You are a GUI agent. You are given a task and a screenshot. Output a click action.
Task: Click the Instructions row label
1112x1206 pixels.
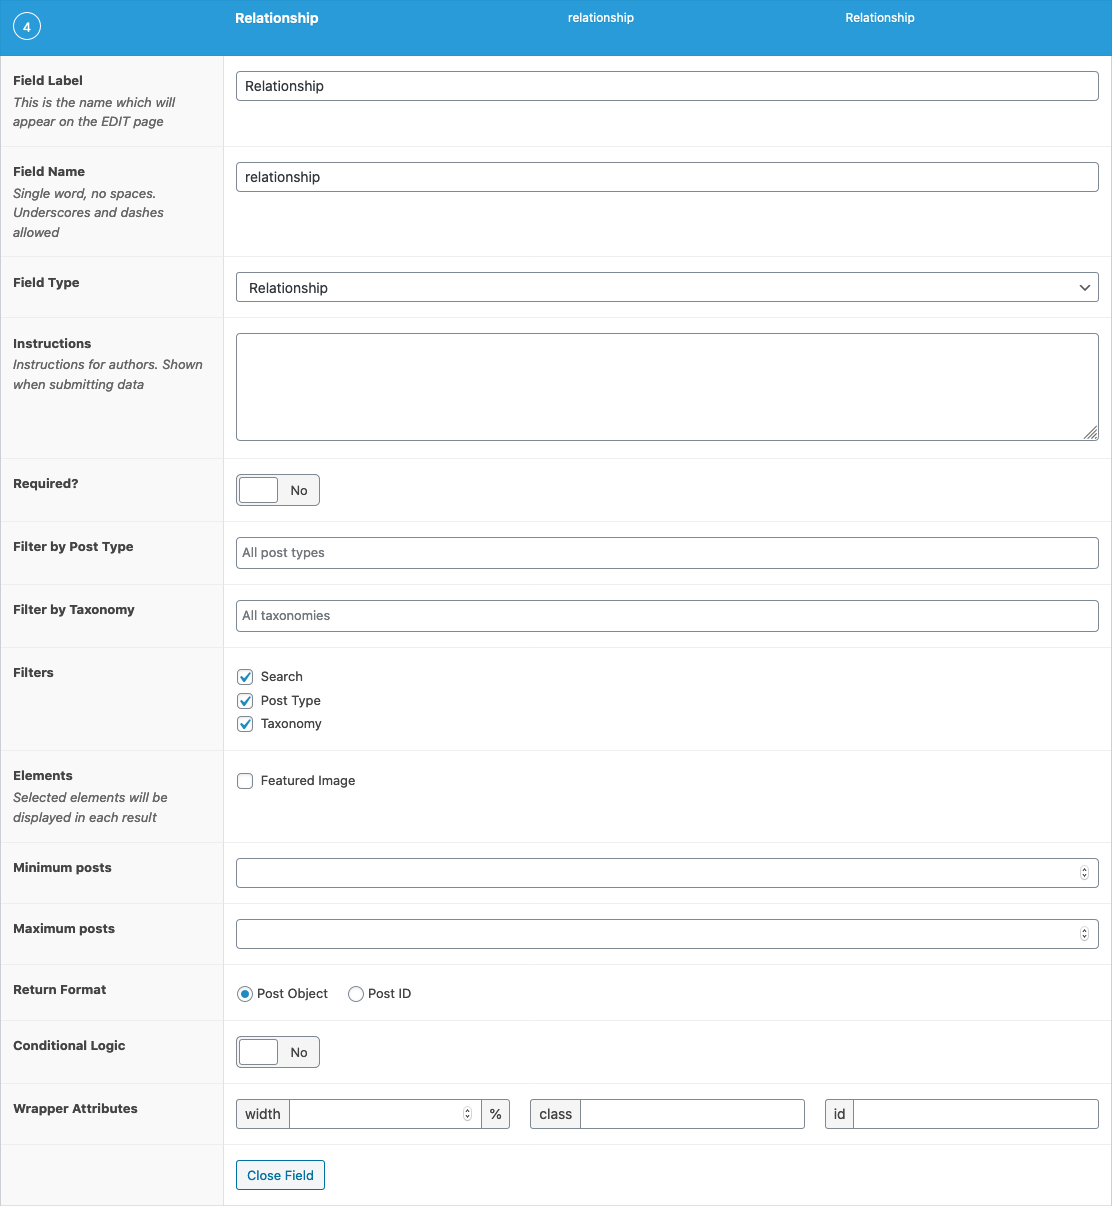point(52,344)
